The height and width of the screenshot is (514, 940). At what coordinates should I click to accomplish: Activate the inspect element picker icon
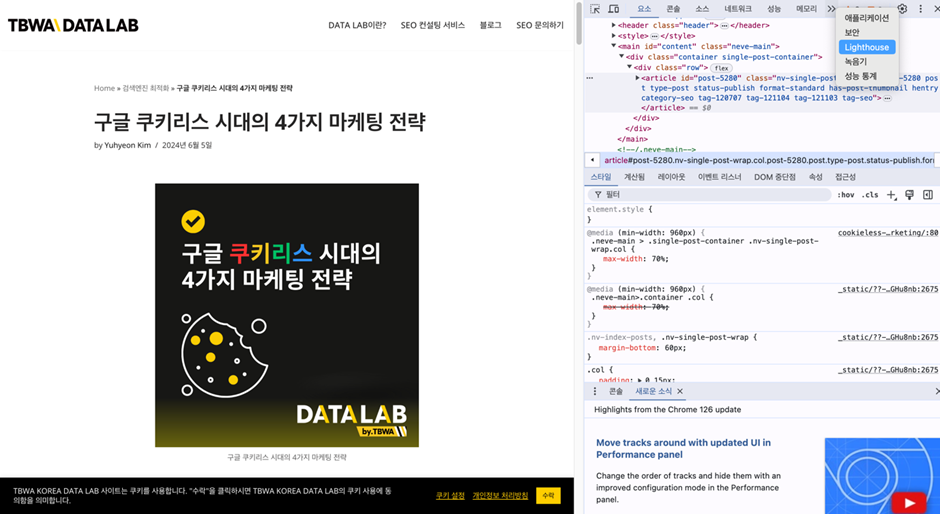[595, 8]
